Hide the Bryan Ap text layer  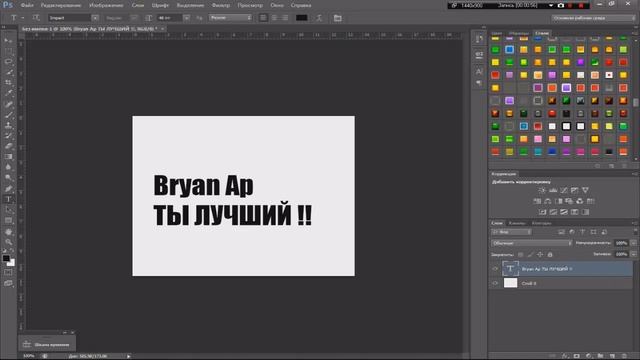[x=495, y=269]
